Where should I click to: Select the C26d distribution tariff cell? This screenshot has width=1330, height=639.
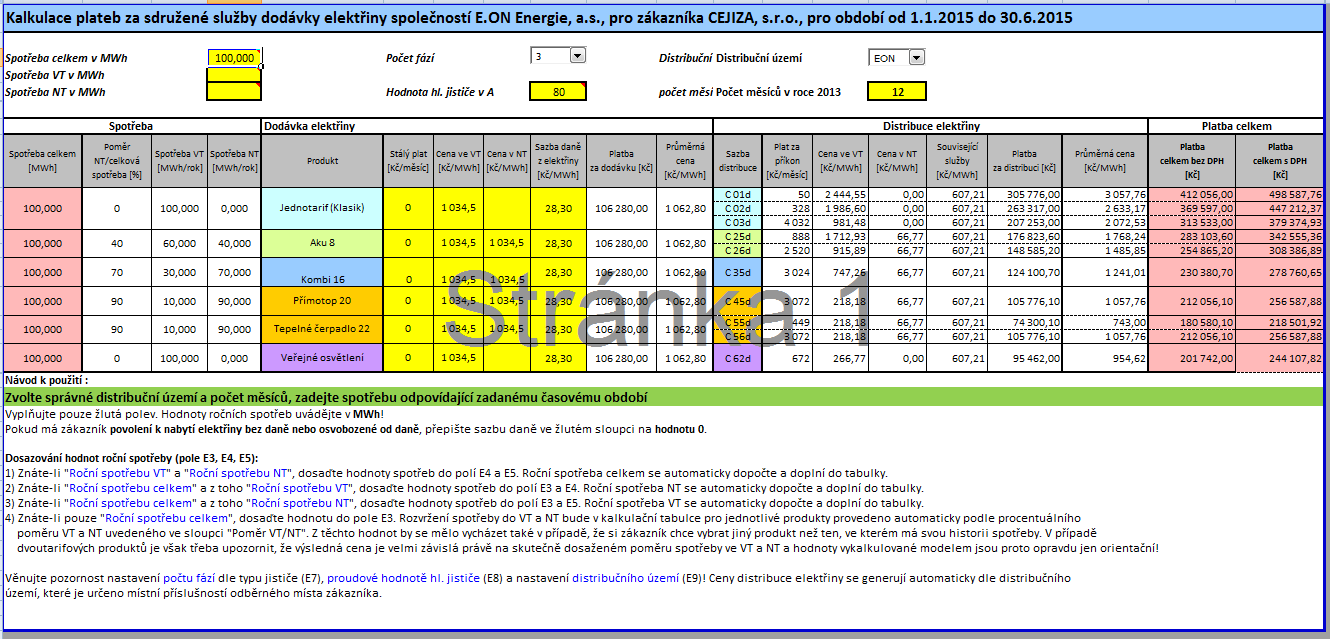[738, 251]
